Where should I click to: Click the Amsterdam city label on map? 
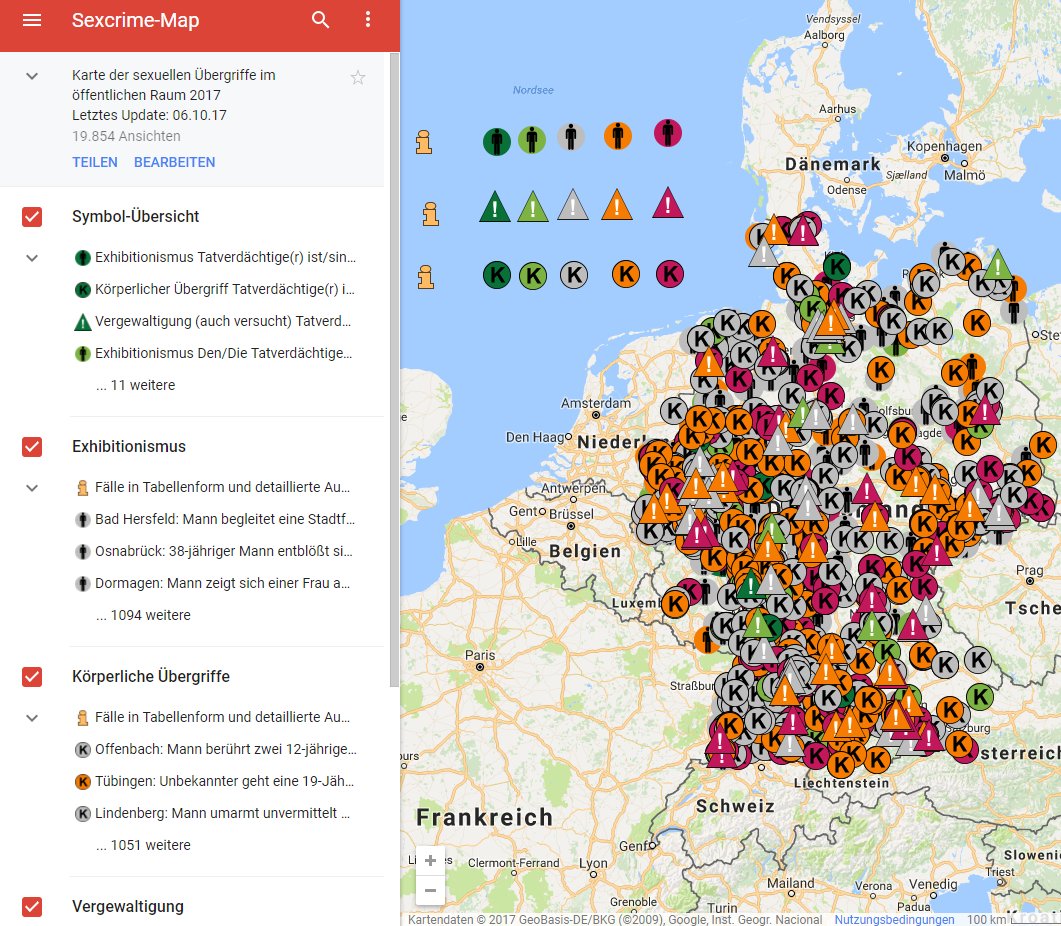[x=595, y=403]
